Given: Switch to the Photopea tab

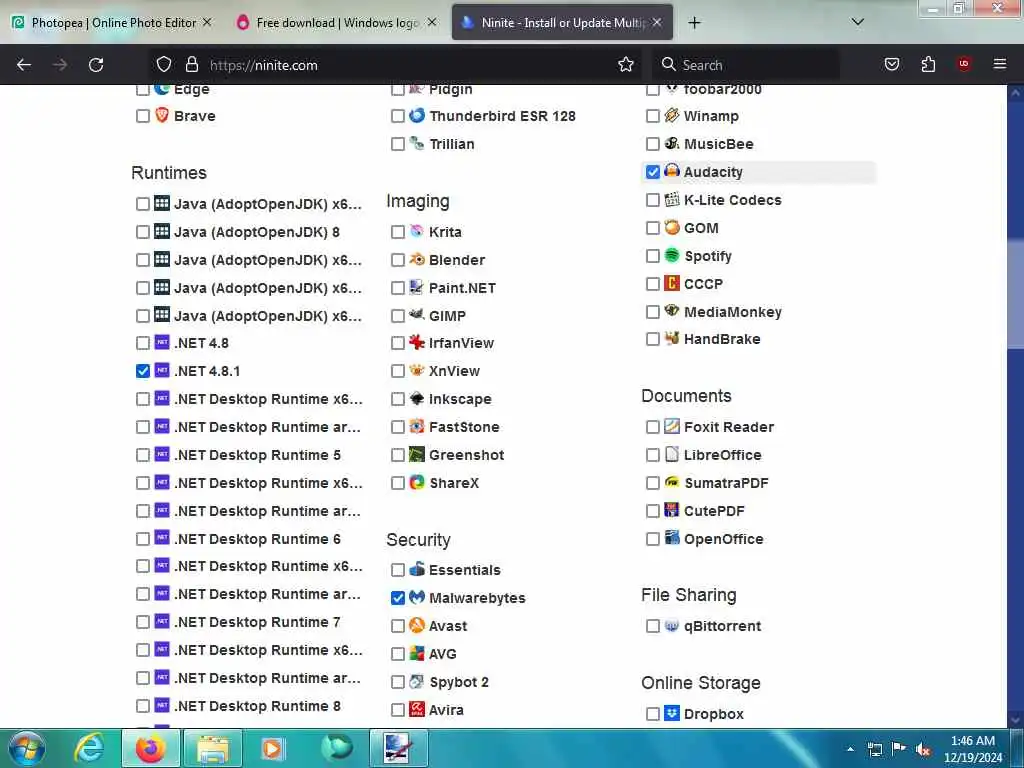Looking at the screenshot, I should coord(112,23).
